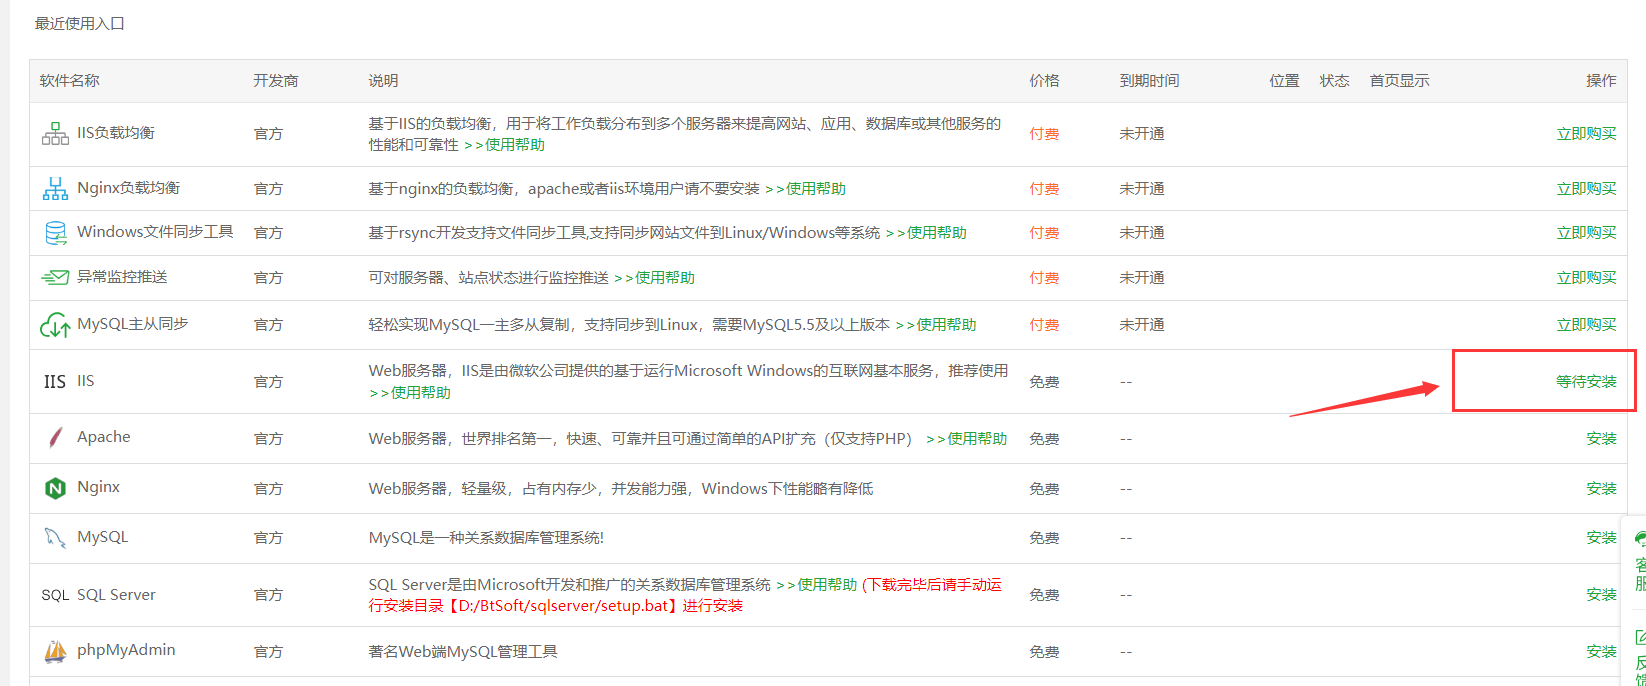Click the phpMyAdmin name text
1646x686 pixels.
[x=126, y=650]
